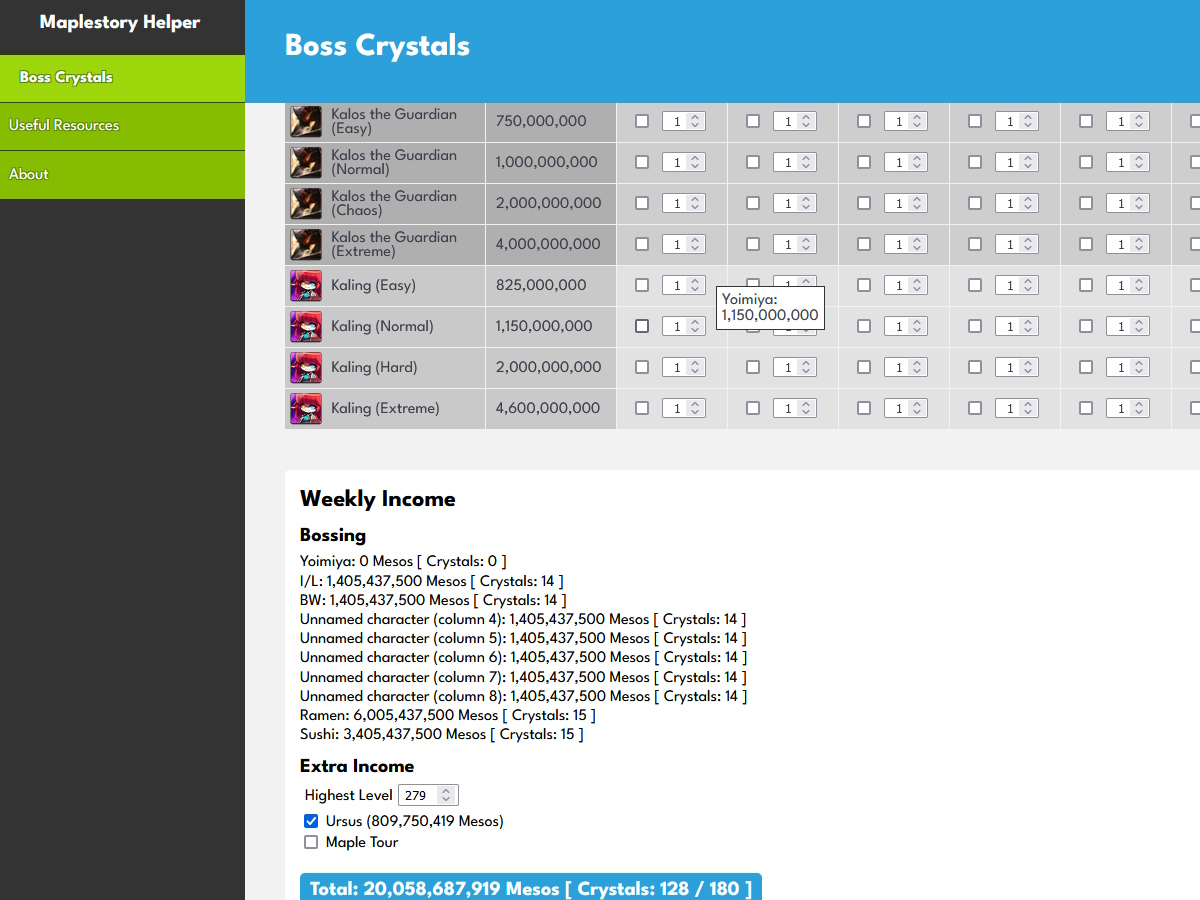Click the Maplestory Helper site title
The width and height of the screenshot is (1200, 900).
click(x=120, y=22)
